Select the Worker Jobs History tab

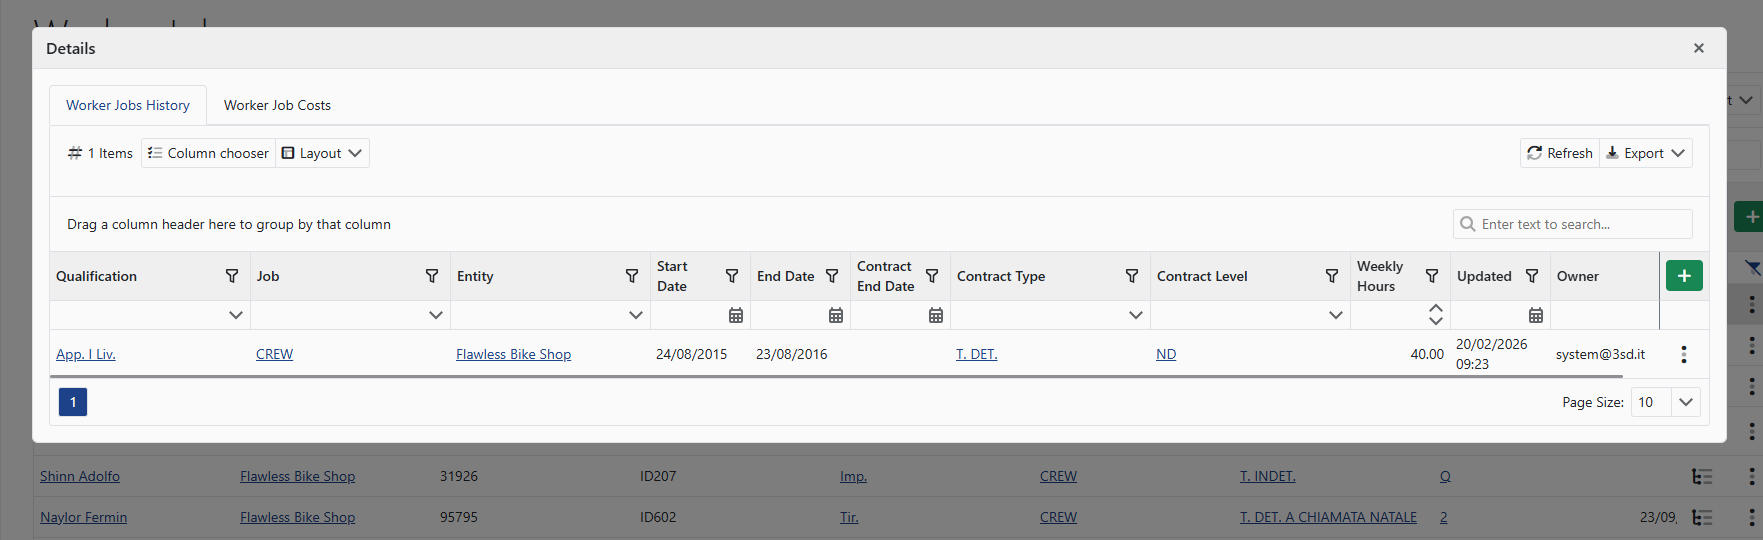[128, 105]
